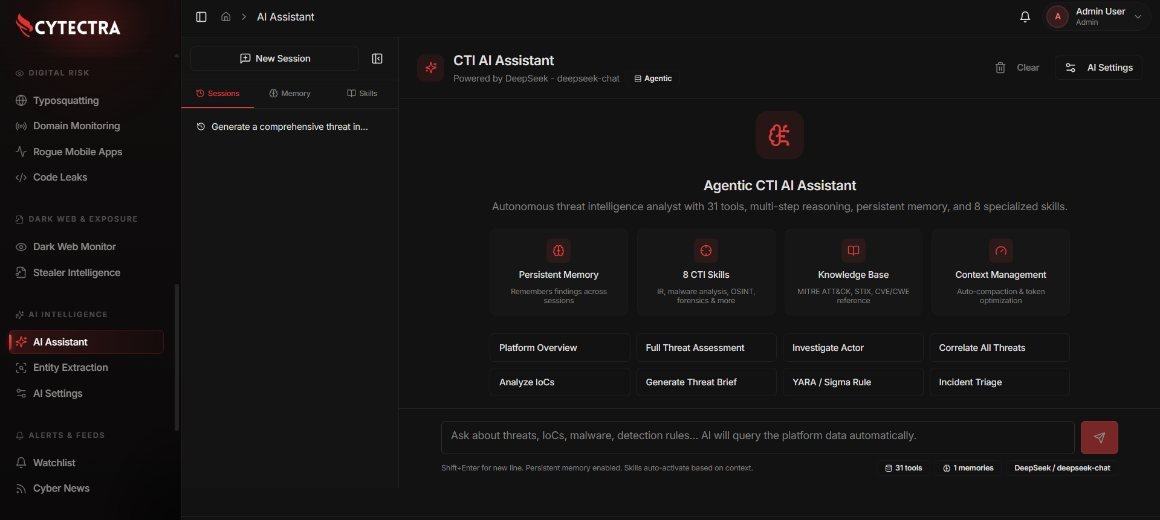The height and width of the screenshot is (520, 1160).
Task: Open notifications bell in top bar
Action: [1025, 16]
